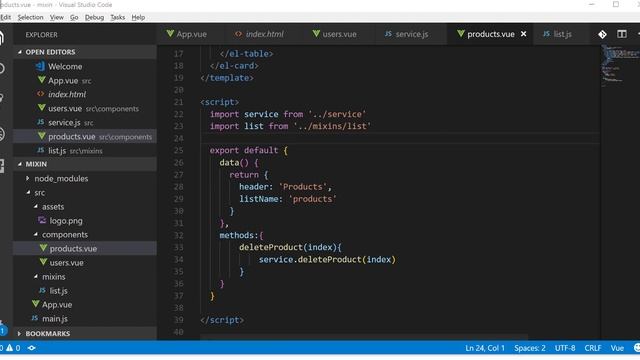Click the index.html icon in Open Editors
The height and width of the screenshot is (360, 640).
[40, 94]
